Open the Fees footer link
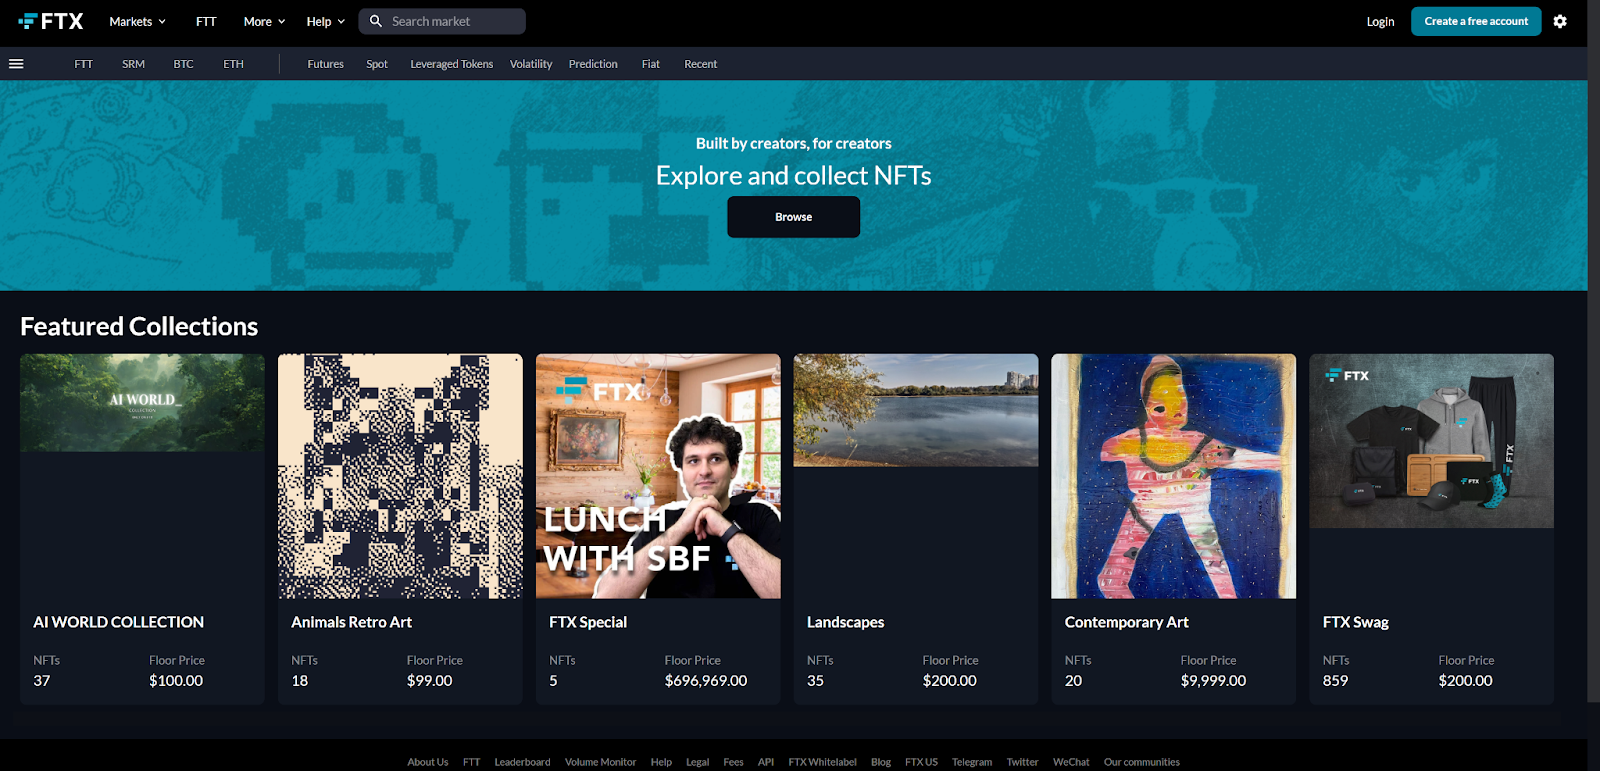This screenshot has height=771, width=1600. (x=733, y=762)
